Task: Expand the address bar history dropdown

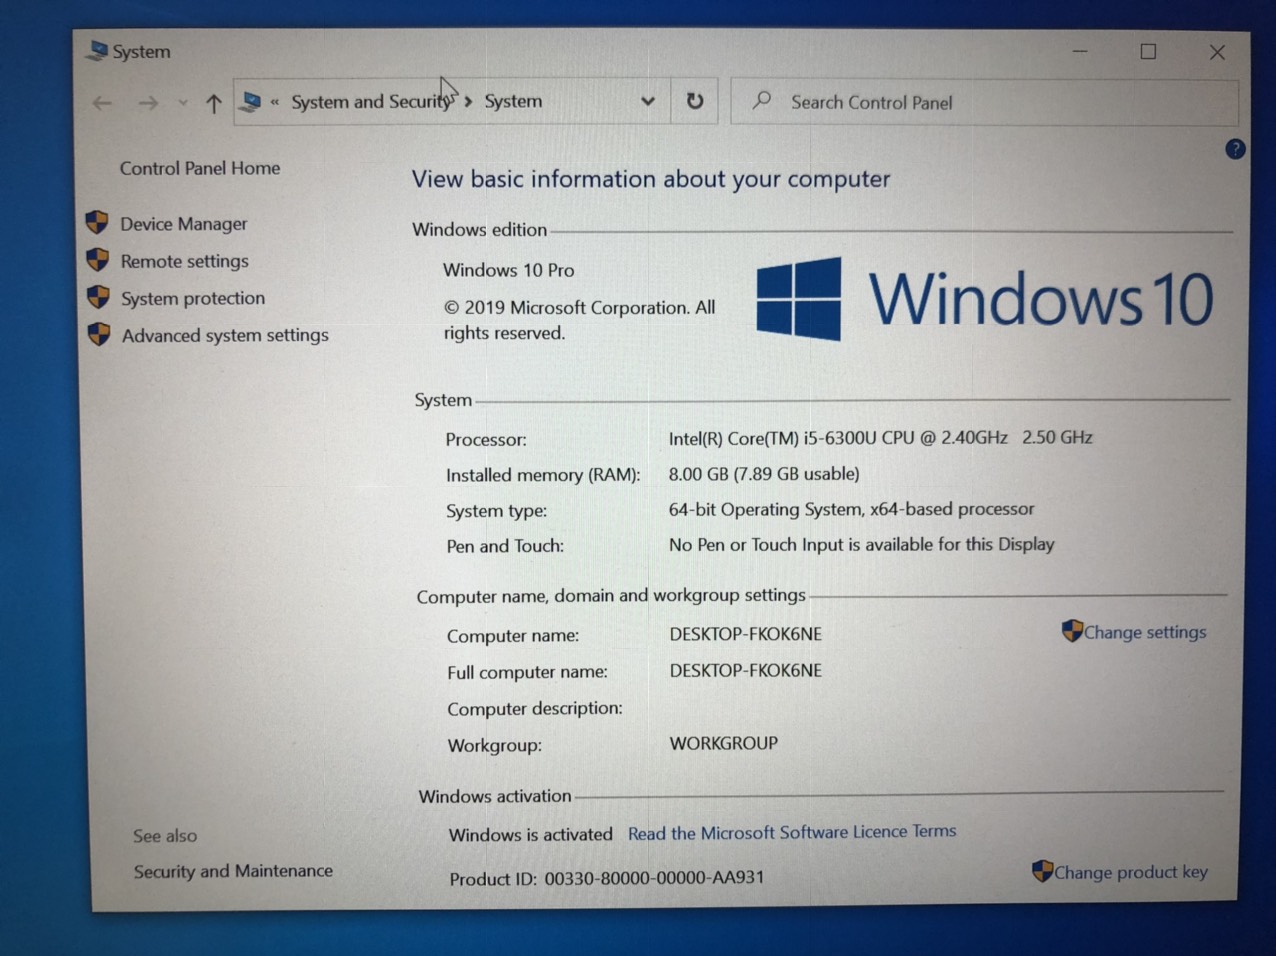Action: point(647,101)
